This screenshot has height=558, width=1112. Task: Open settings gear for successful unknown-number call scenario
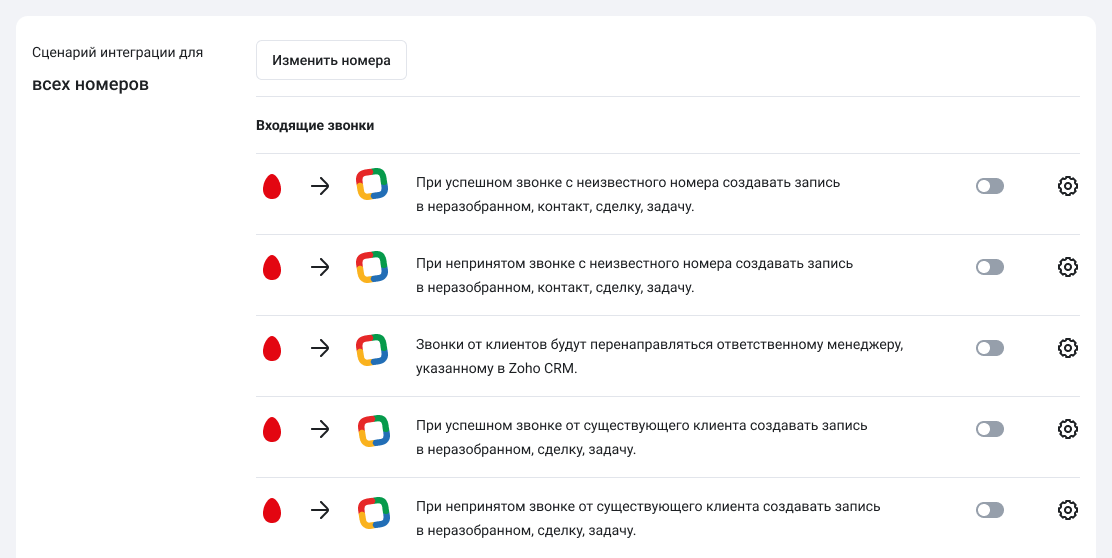(x=1067, y=186)
